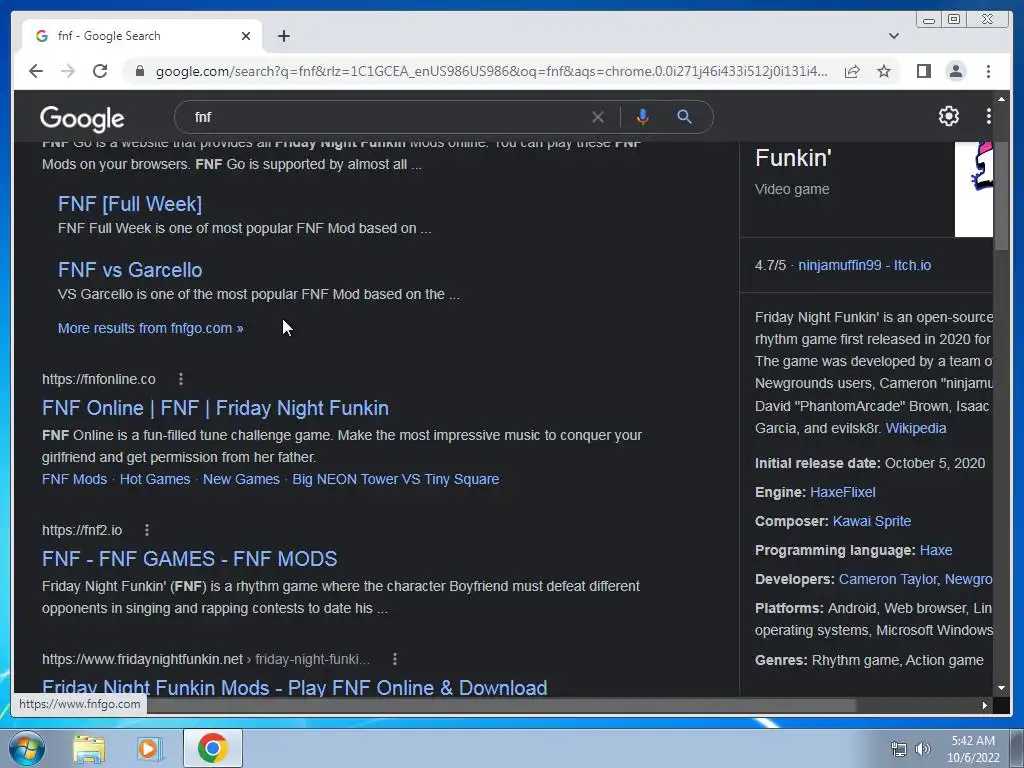Click the Chrome taskbar button
The image size is (1024, 768).
[212, 748]
